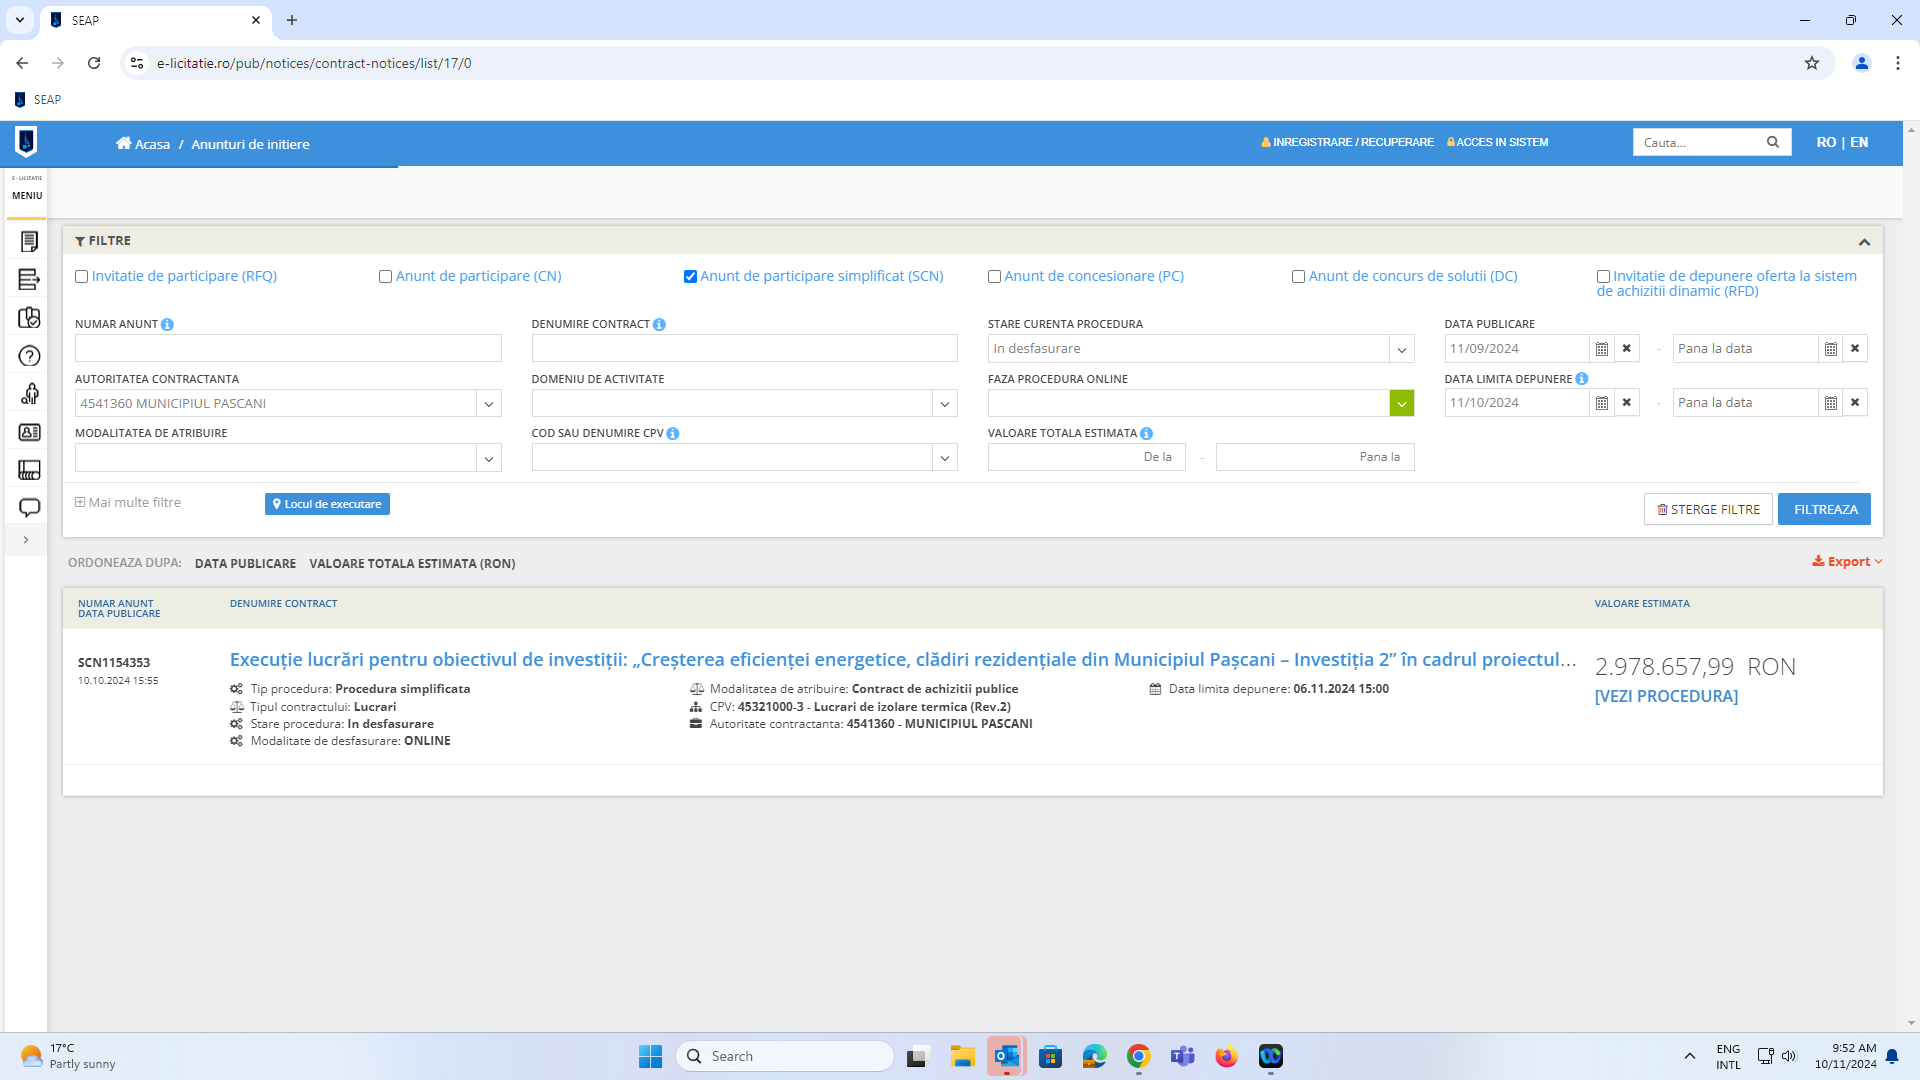The image size is (1920, 1080).
Task: Uncheck Anunt de participare simplificat (SCN)
Action: point(690,277)
